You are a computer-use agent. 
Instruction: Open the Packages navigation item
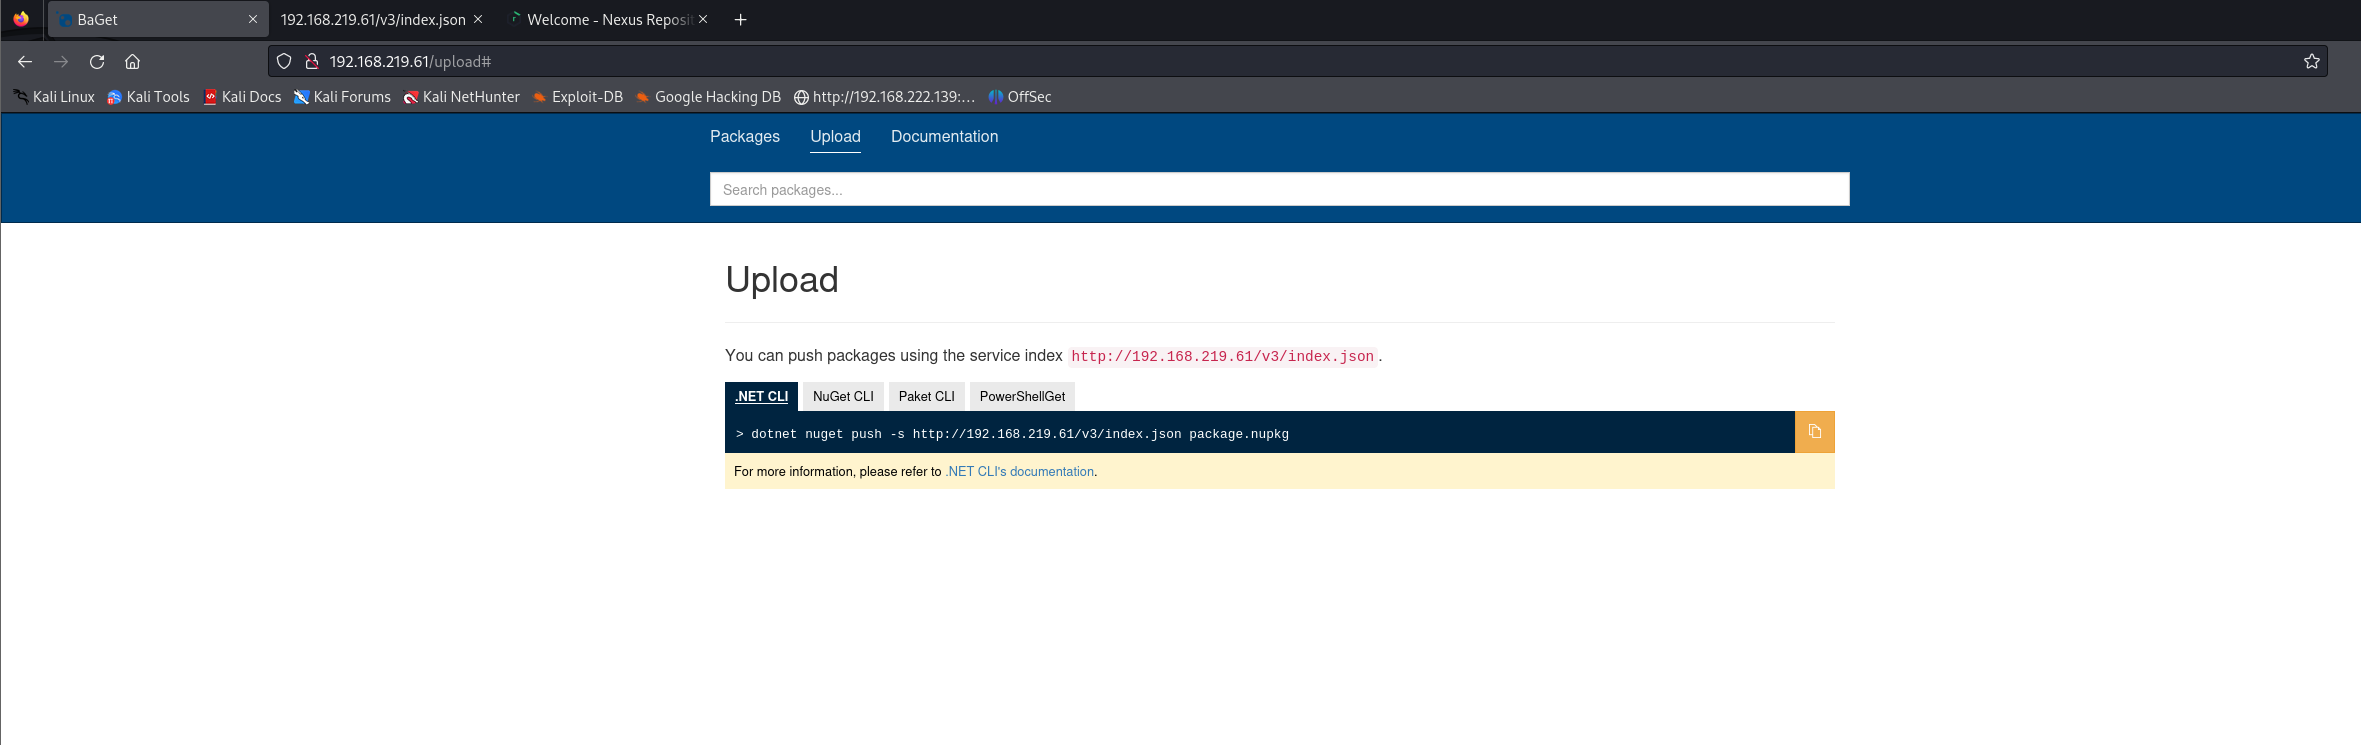click(x=745, y=136)
